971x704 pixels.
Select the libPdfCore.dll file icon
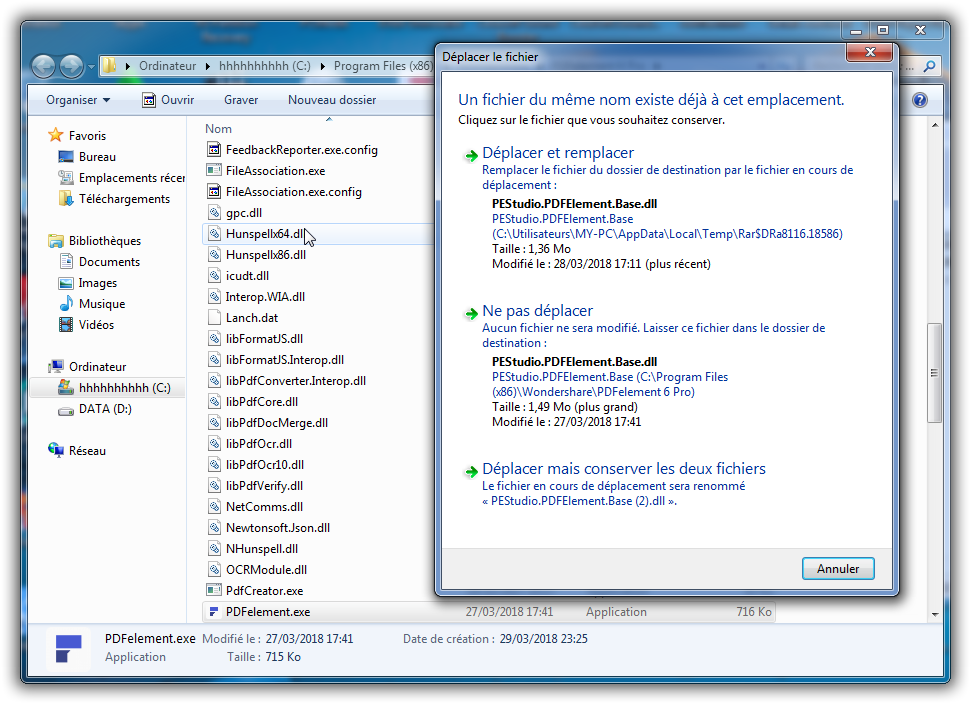click(x=214, y=402)
